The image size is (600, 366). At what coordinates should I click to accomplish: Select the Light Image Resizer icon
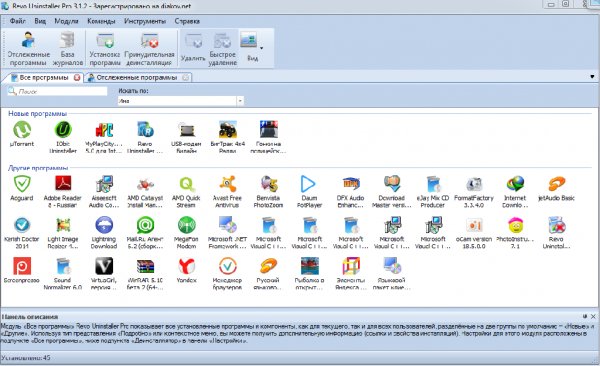[63, 225]
